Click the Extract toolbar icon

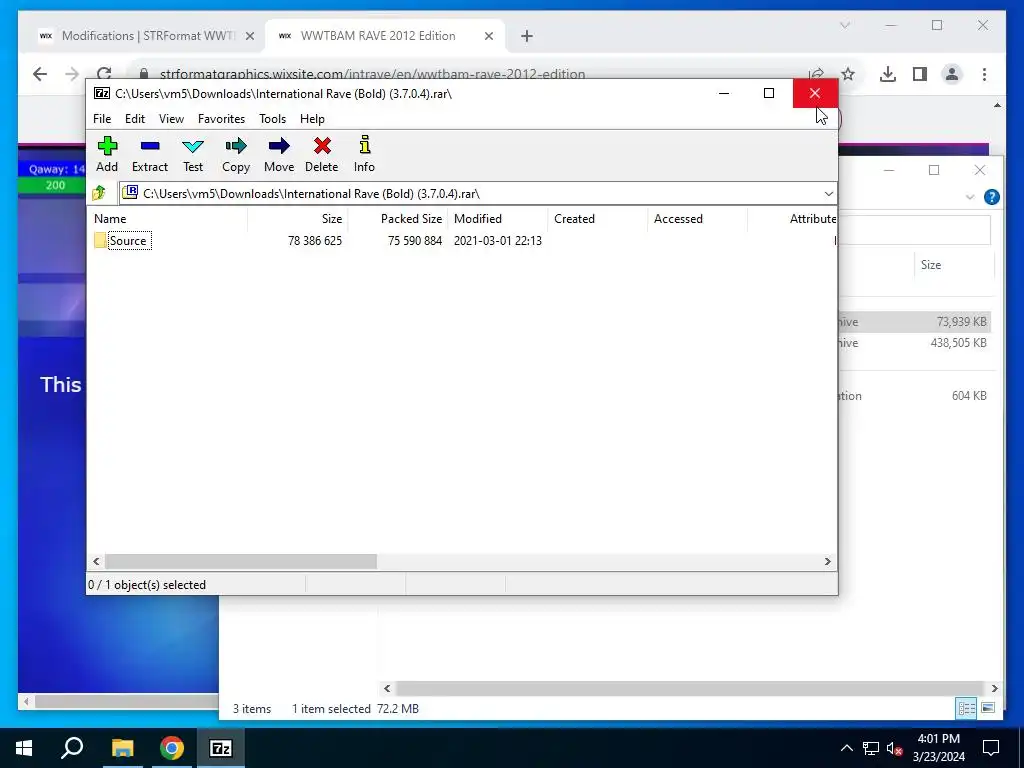tap(150, 155)
